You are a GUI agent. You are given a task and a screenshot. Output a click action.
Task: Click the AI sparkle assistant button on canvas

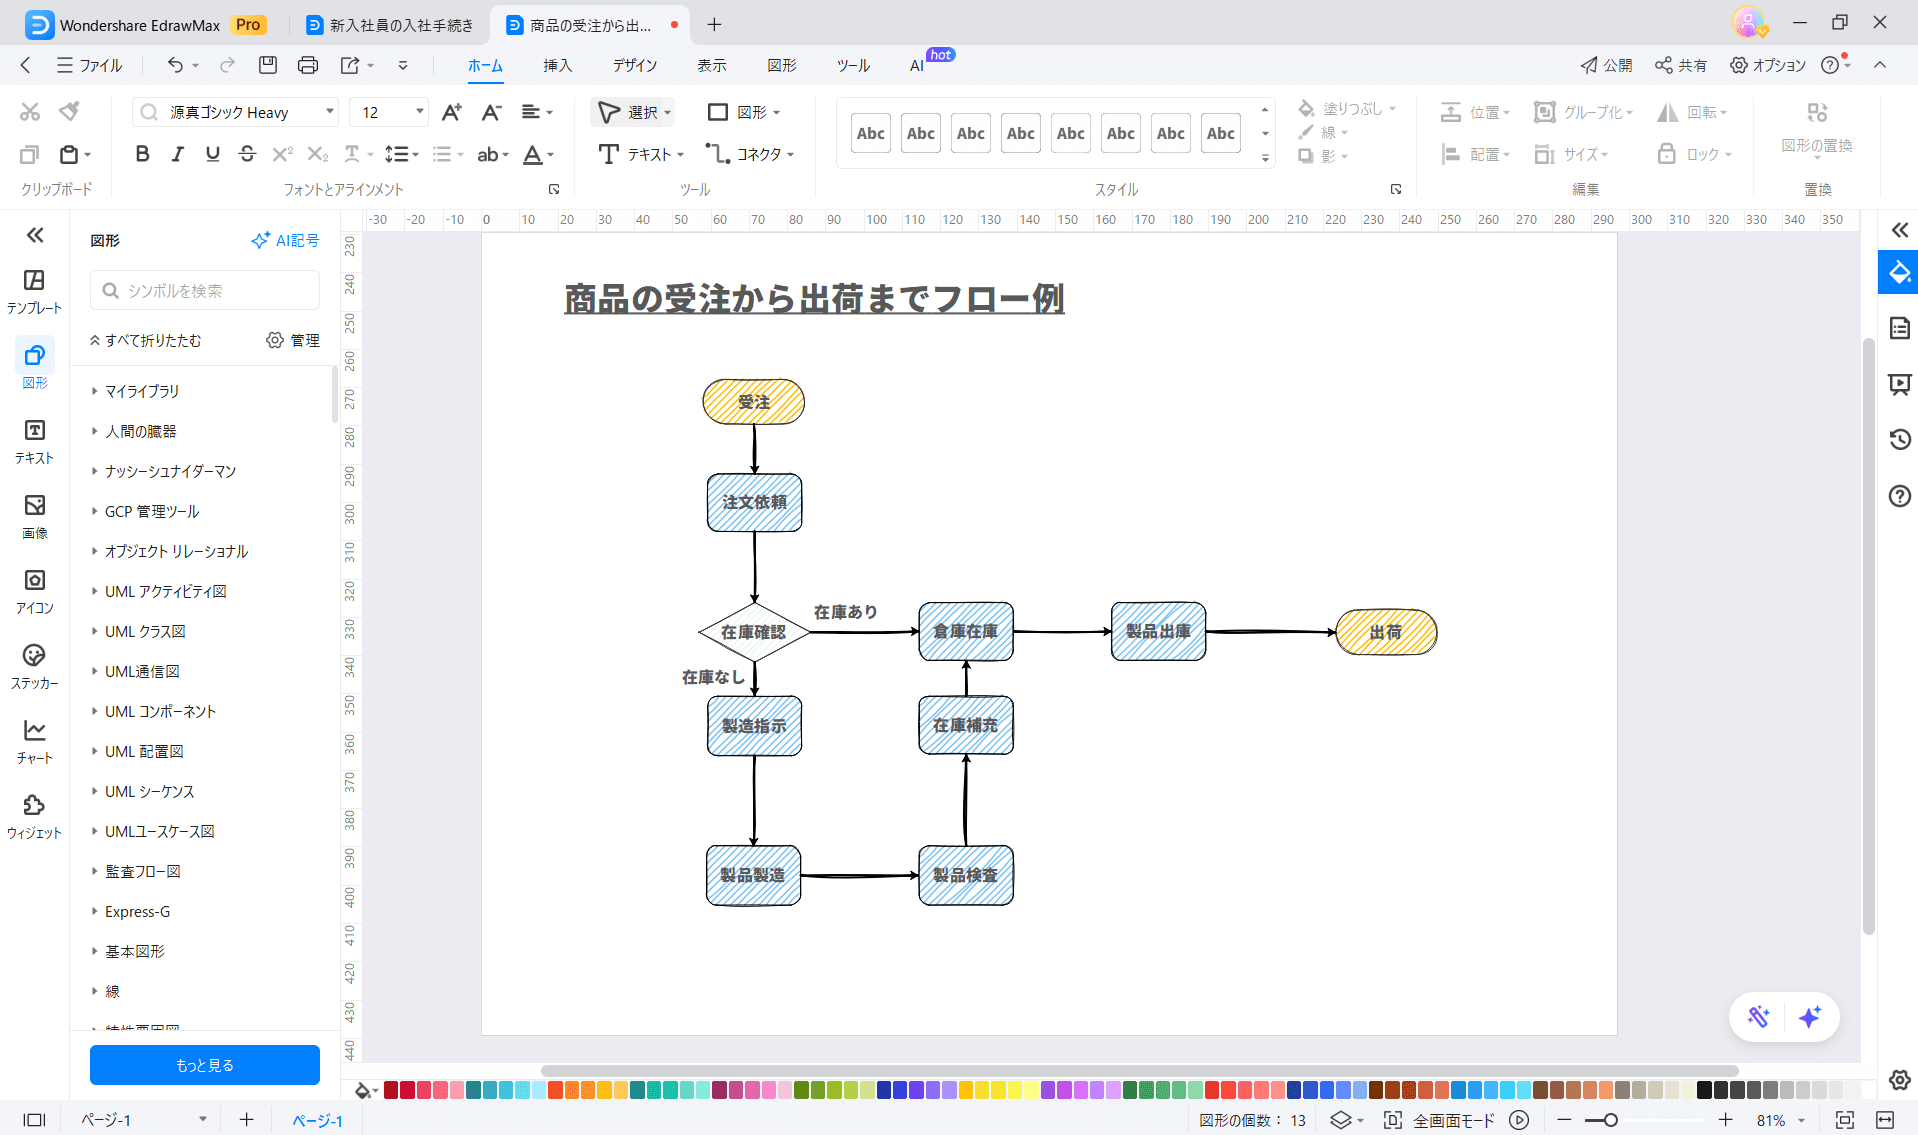point(1809,1017)
